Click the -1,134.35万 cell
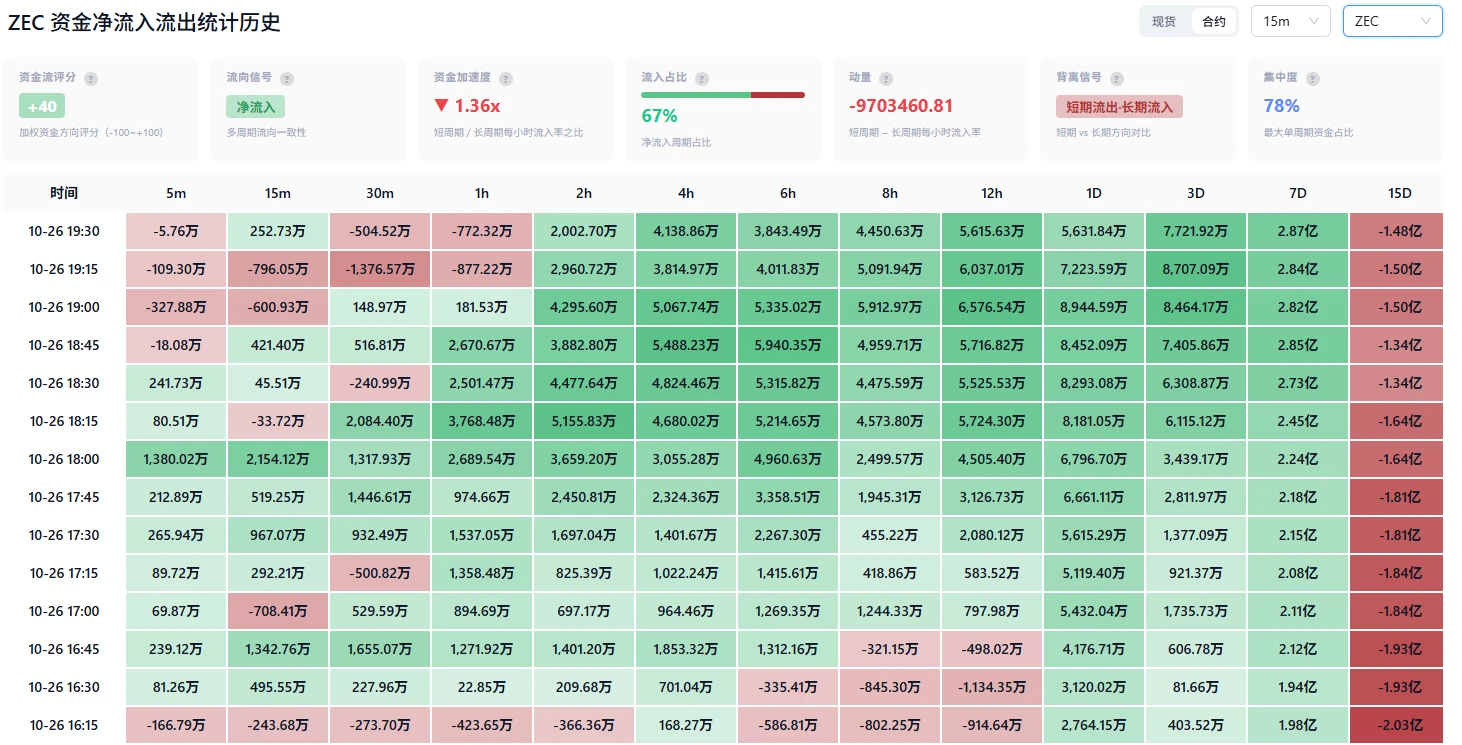 992,687
